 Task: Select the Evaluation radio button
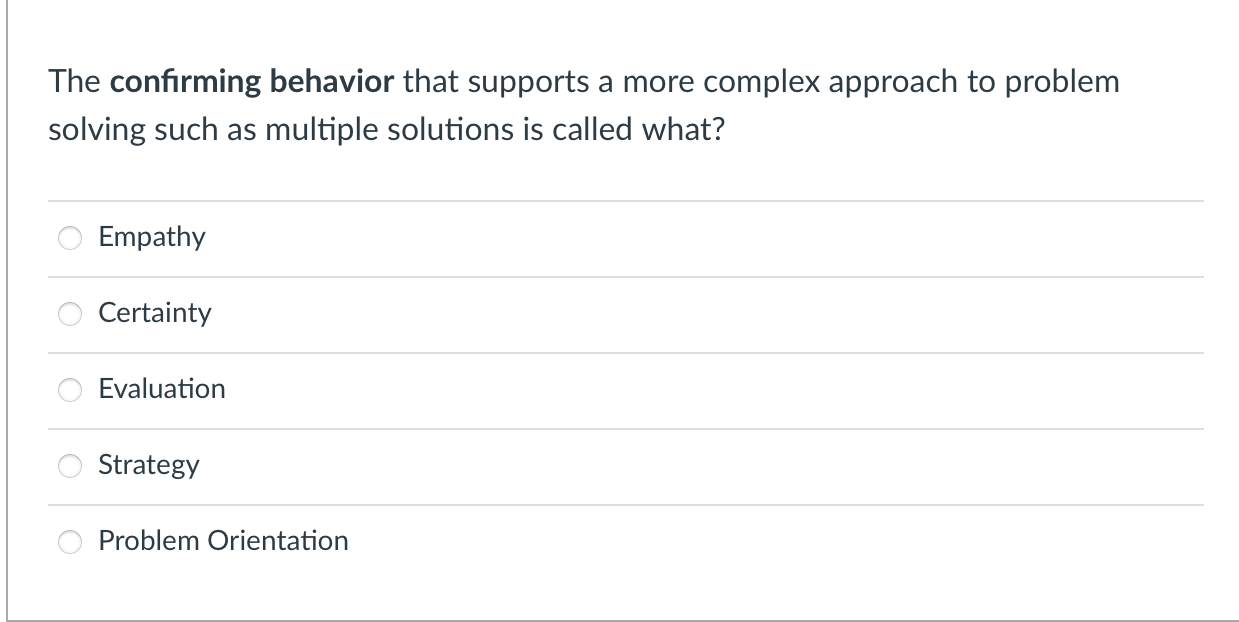pyautogui.click(x=69, y=389)
